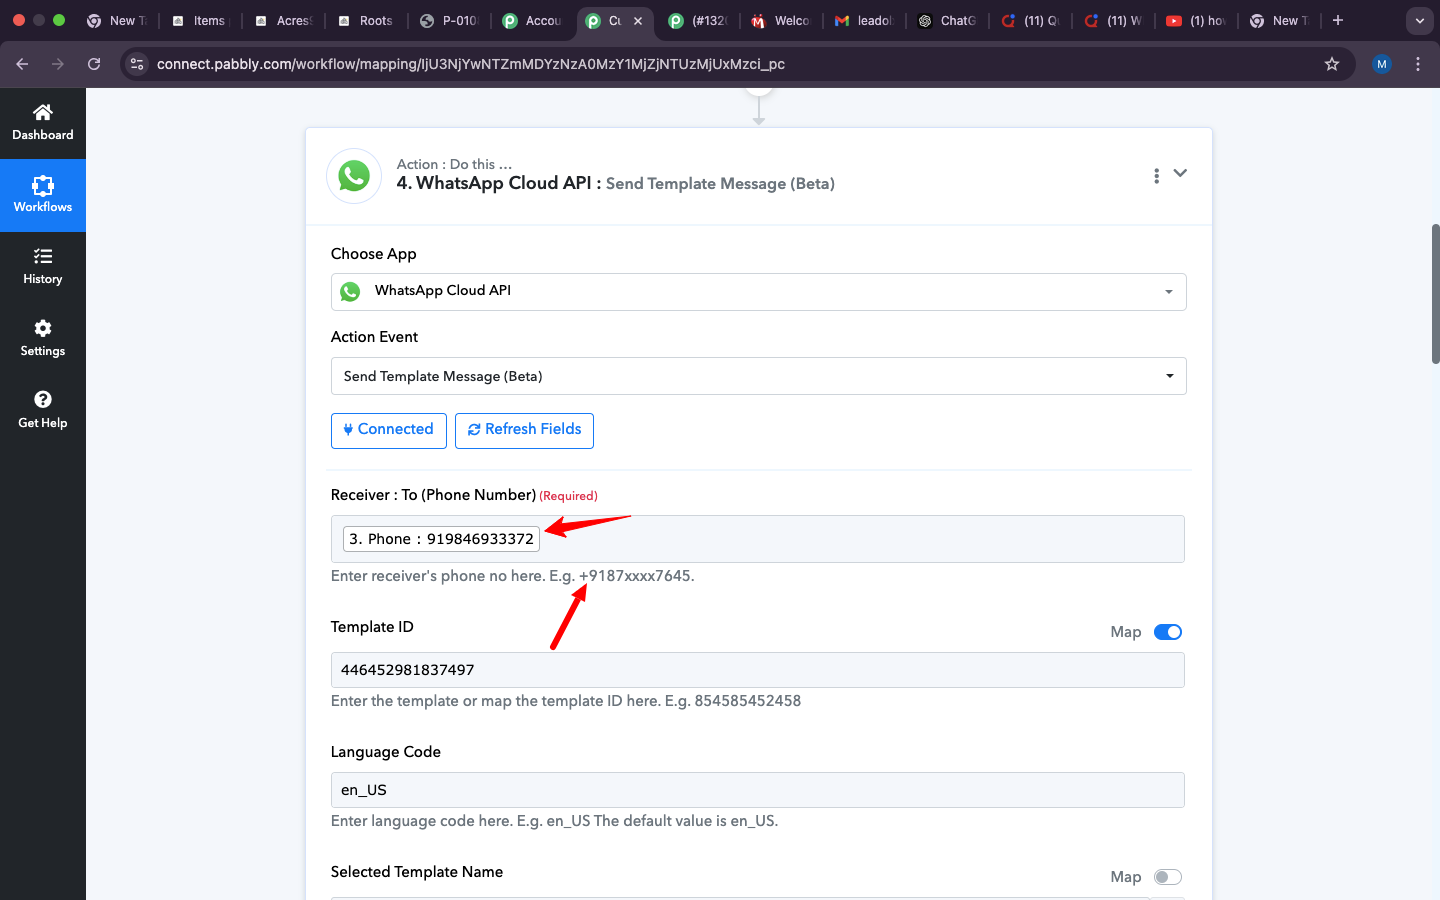This screenshot has height=900, width=1440.
Task: Click the Language Code input field
Action: [758, 790]
